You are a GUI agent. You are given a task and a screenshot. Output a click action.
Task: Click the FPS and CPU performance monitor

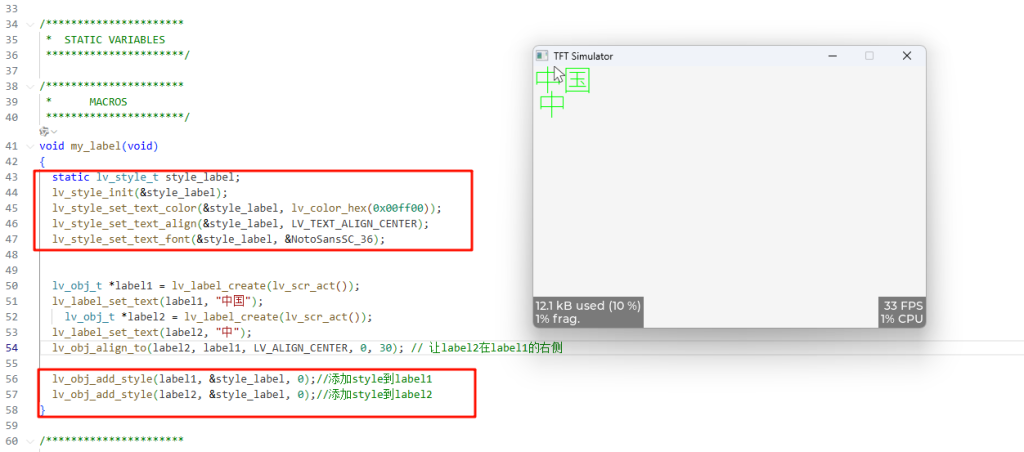tap(902, 312)
